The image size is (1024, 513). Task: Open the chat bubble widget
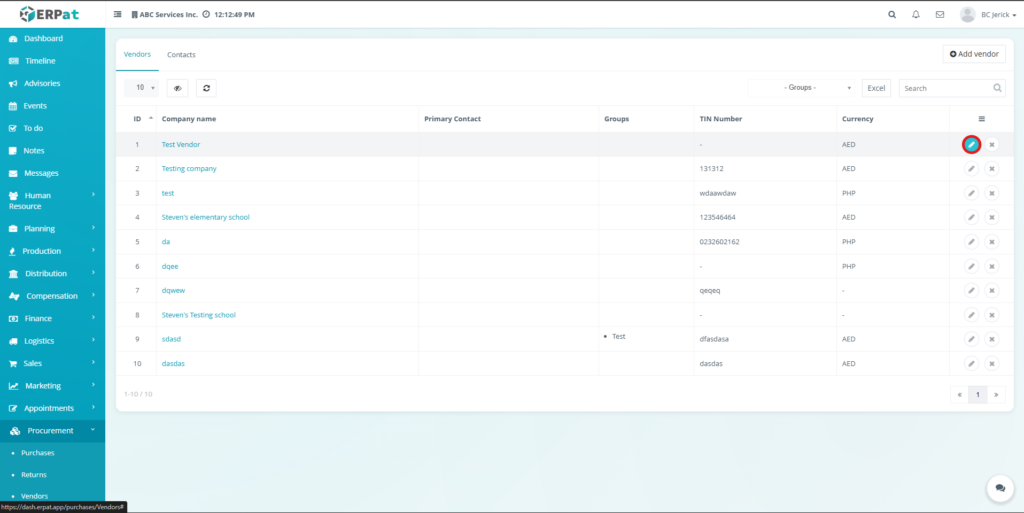tap(999, 487)
